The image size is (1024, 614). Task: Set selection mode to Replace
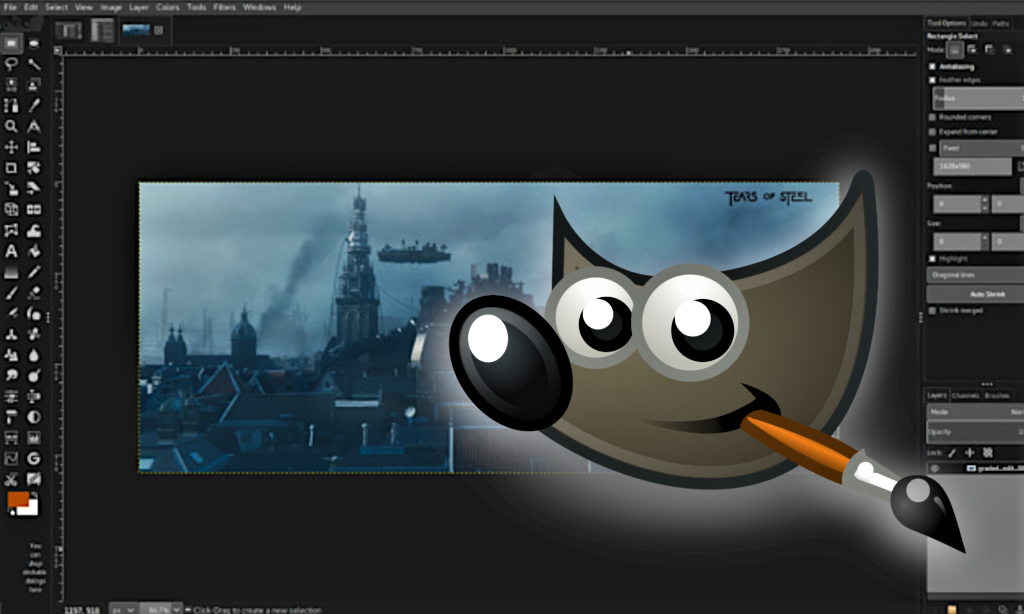tap(955, 50)
